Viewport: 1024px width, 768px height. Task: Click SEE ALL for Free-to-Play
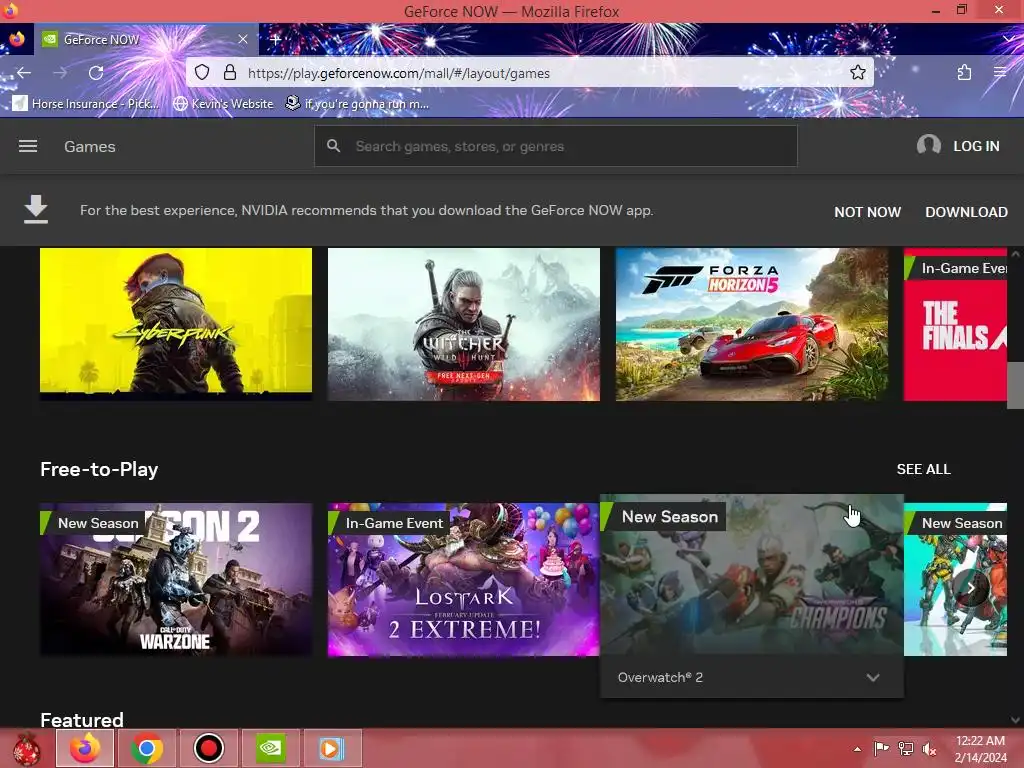[x=923, y=469]
